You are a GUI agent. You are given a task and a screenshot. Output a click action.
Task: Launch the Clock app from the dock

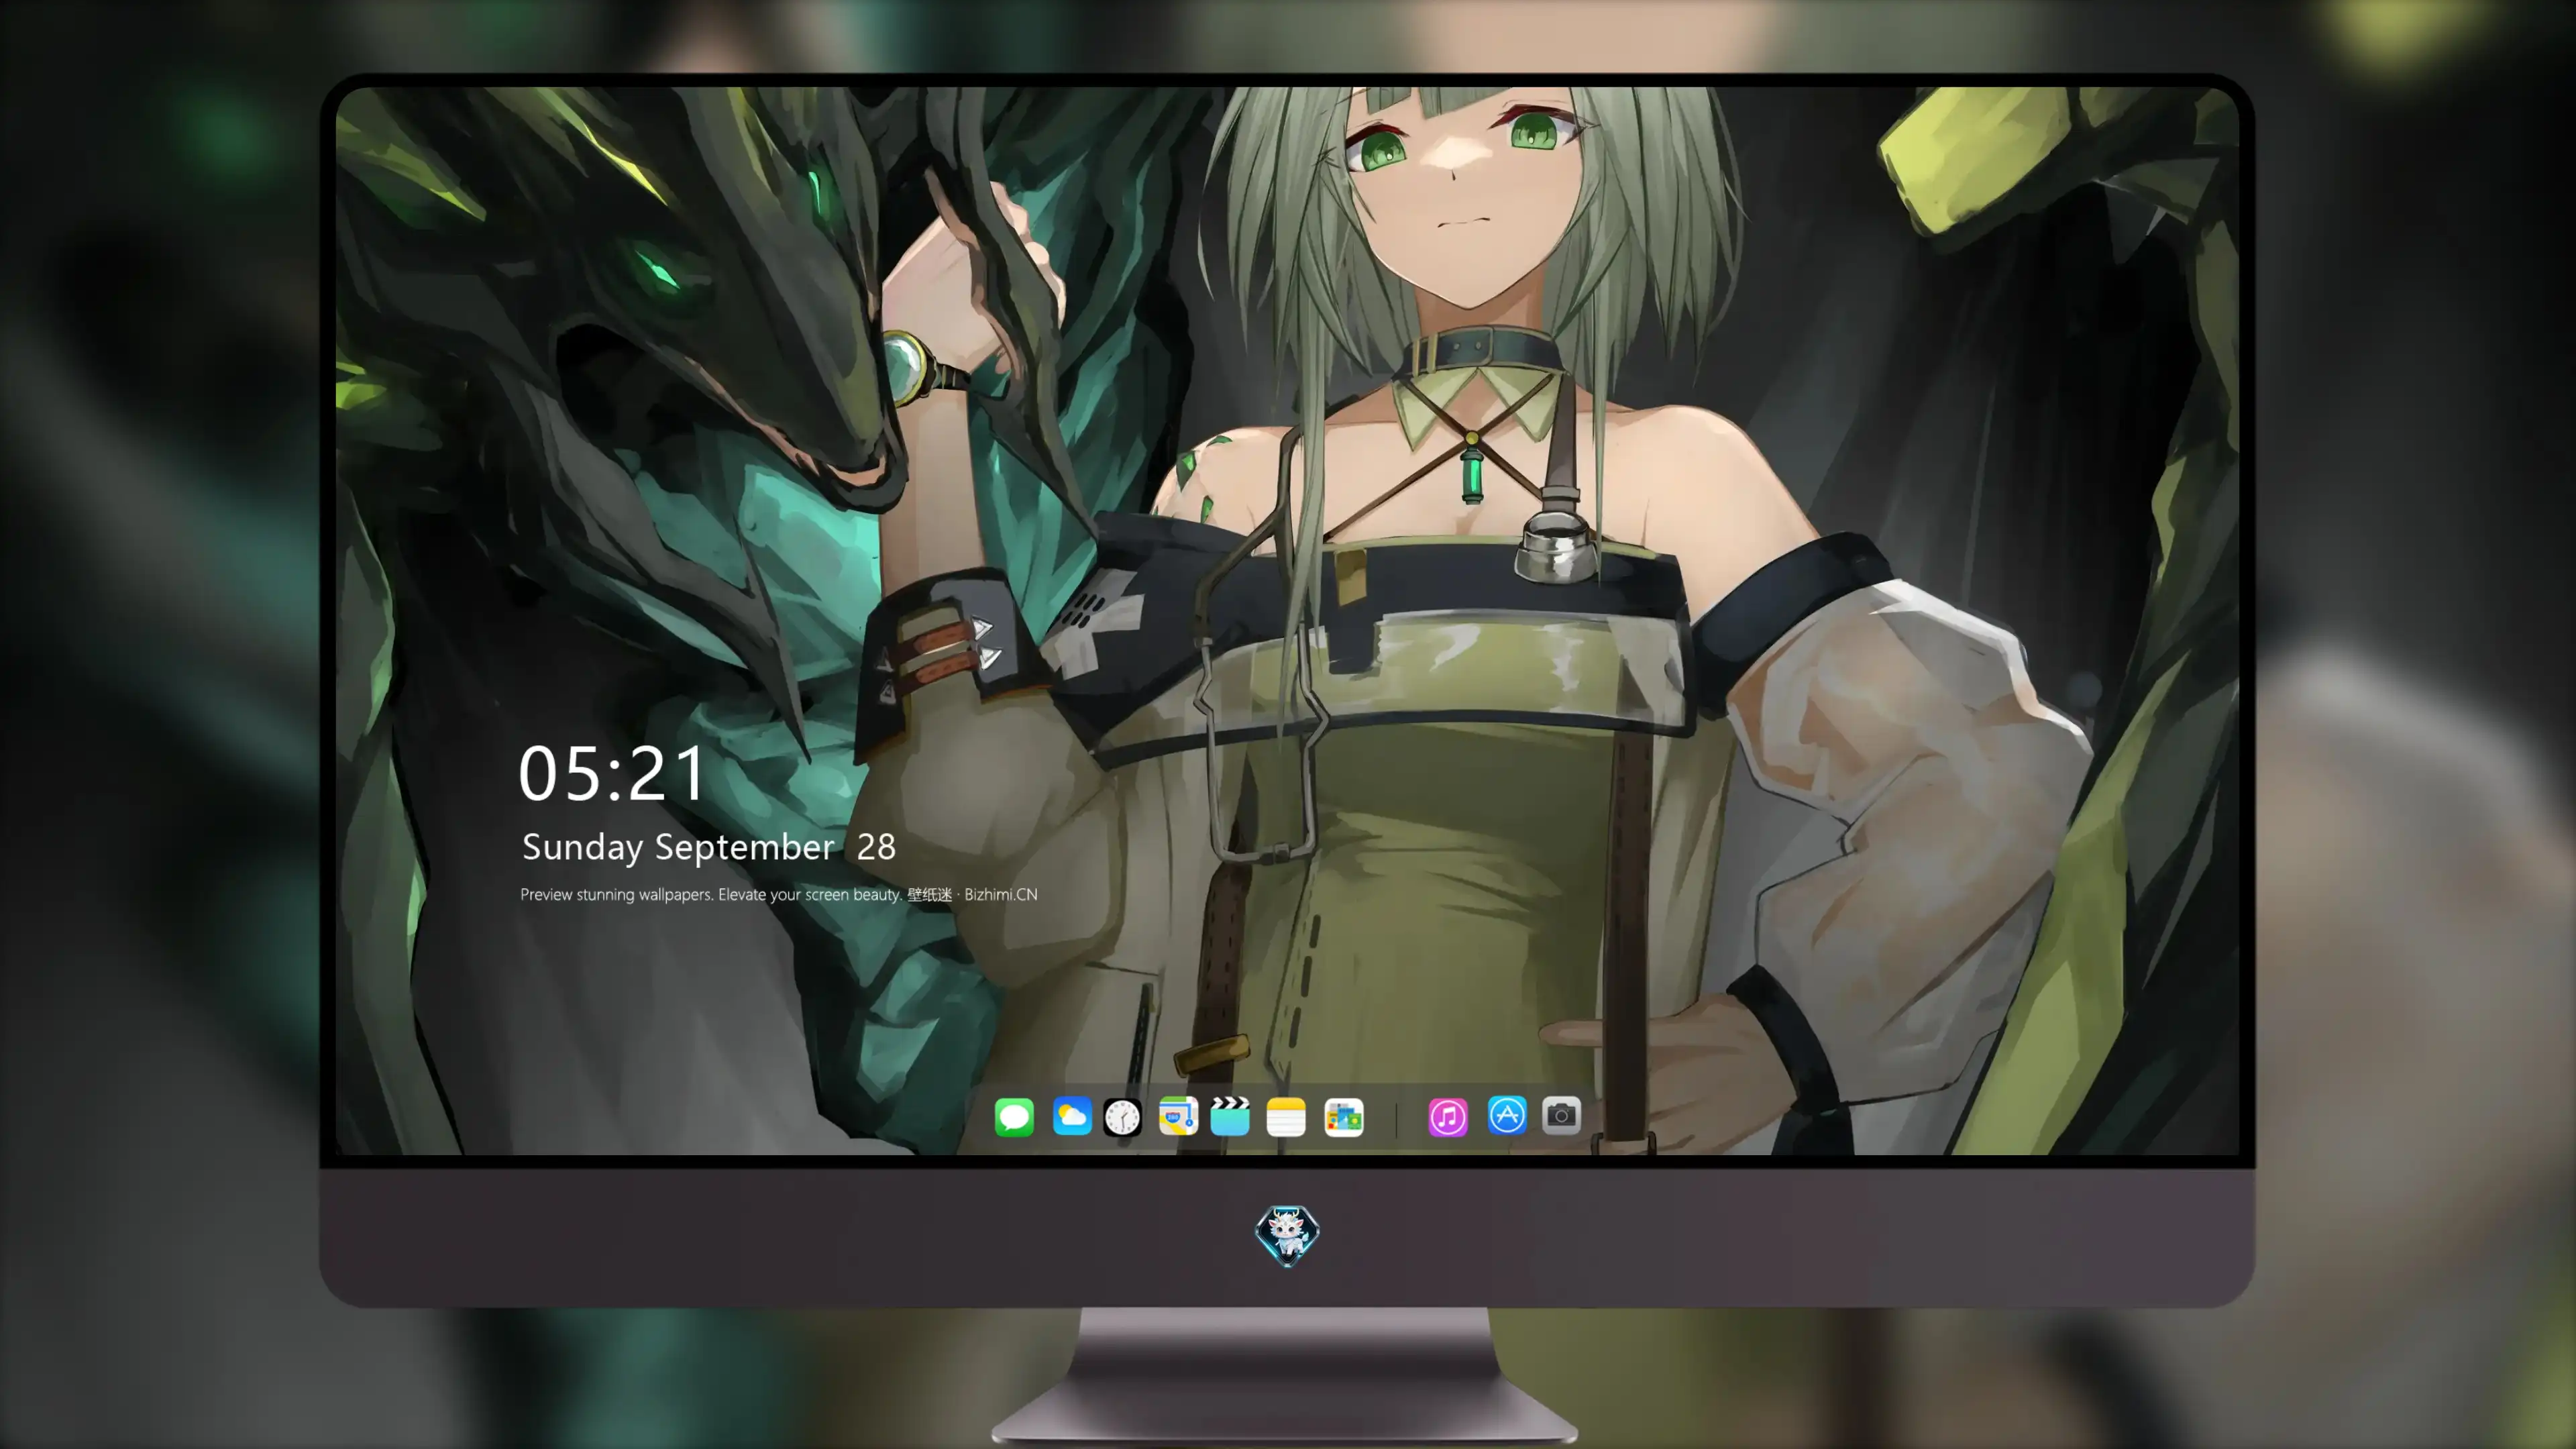[x=1122, y=1117]
